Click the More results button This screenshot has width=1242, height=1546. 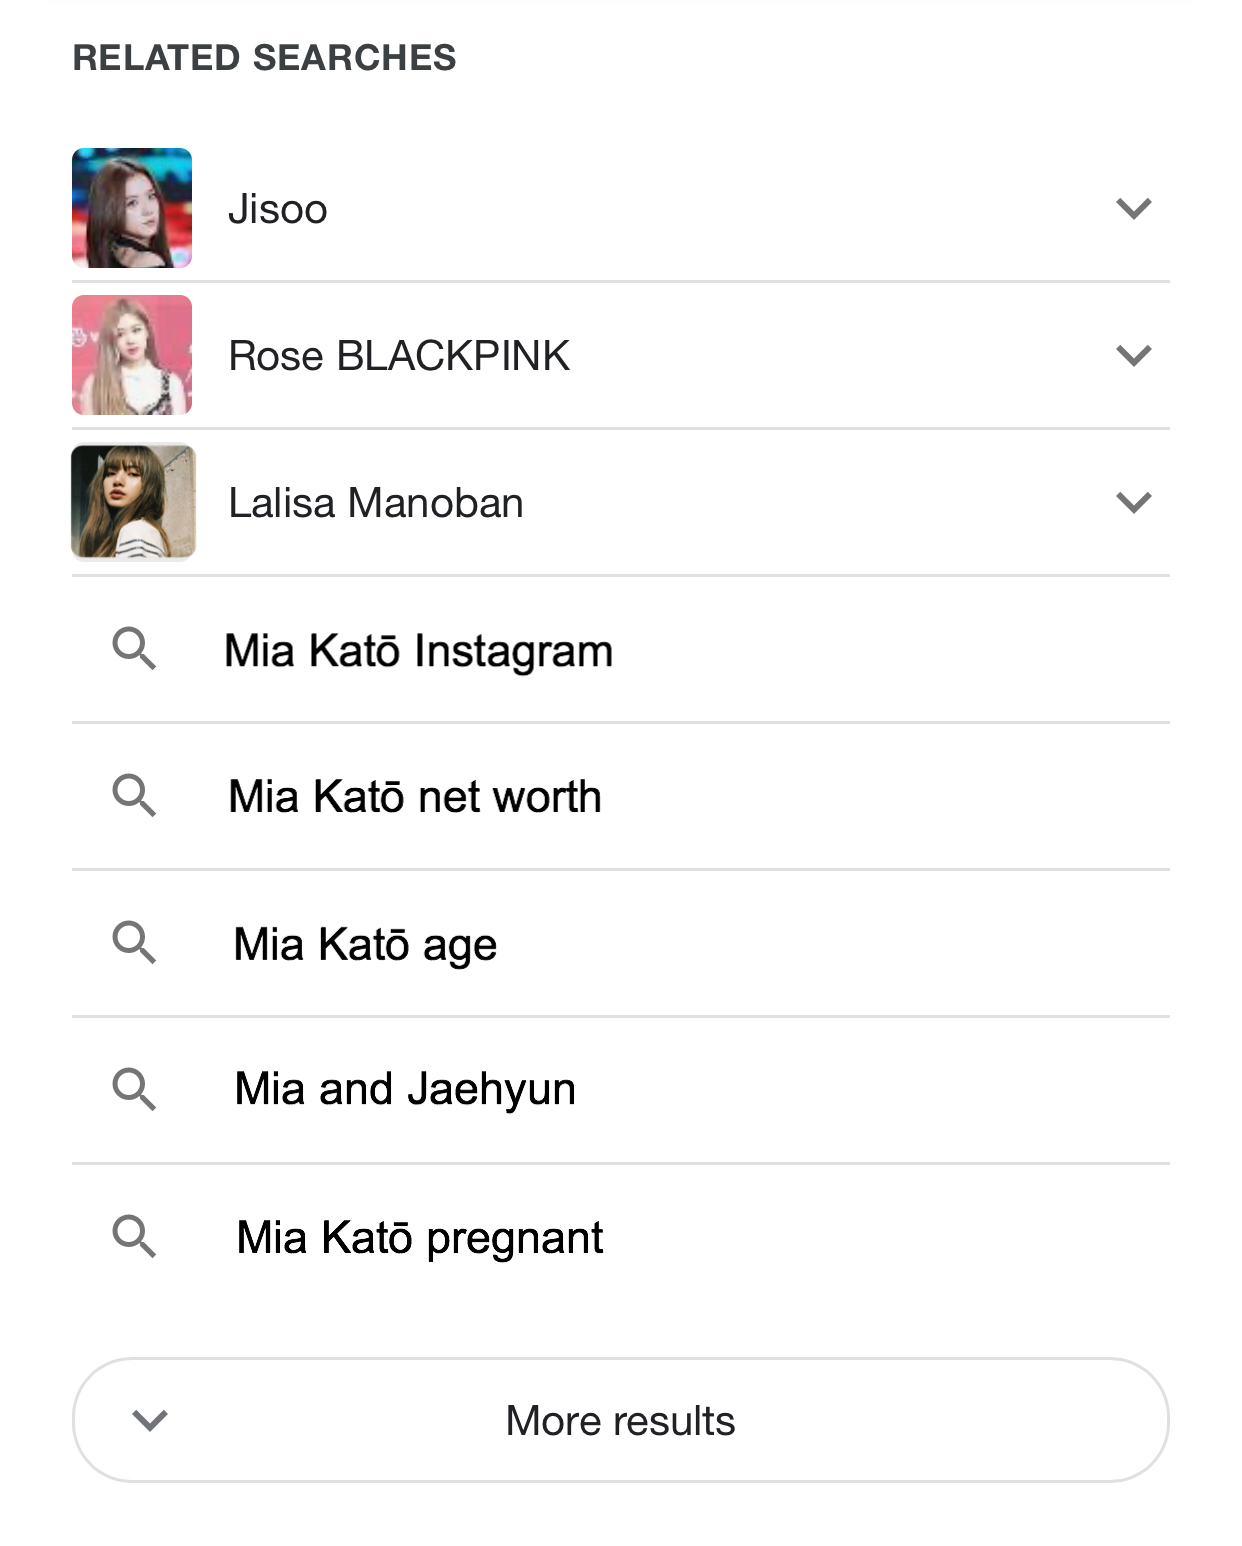click(621, 1420)
